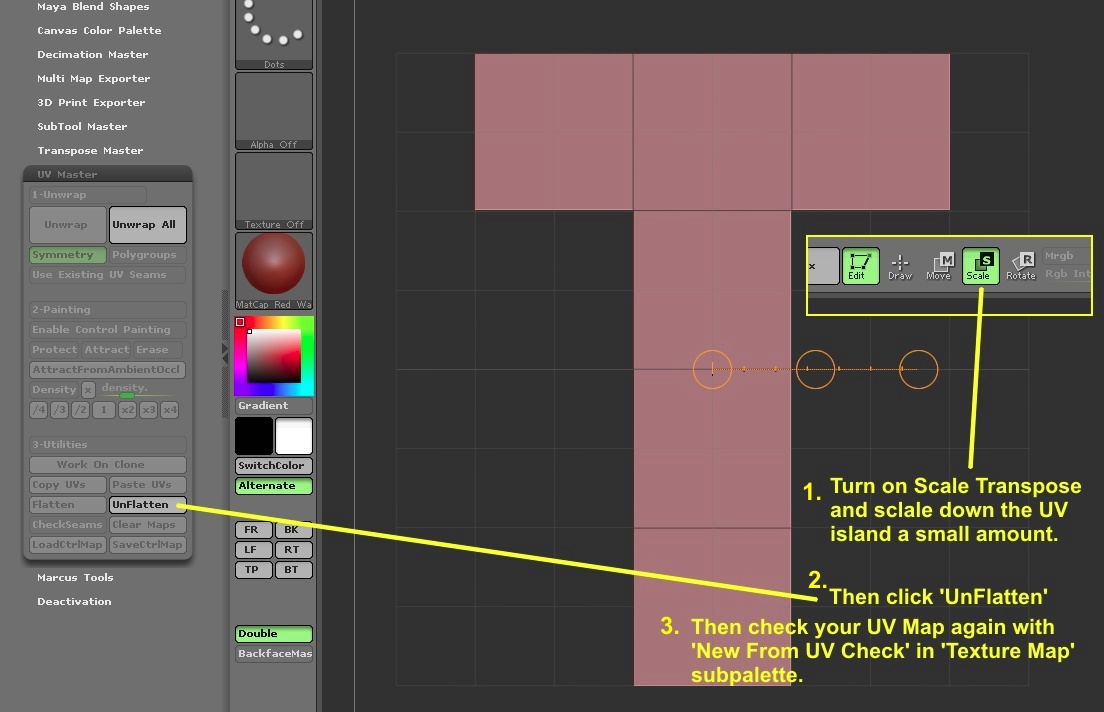Image resolution: width=1104 pixels, height=712 pixels.
Task: Disable the Alternate color toggle
Action: click(273, 485)
